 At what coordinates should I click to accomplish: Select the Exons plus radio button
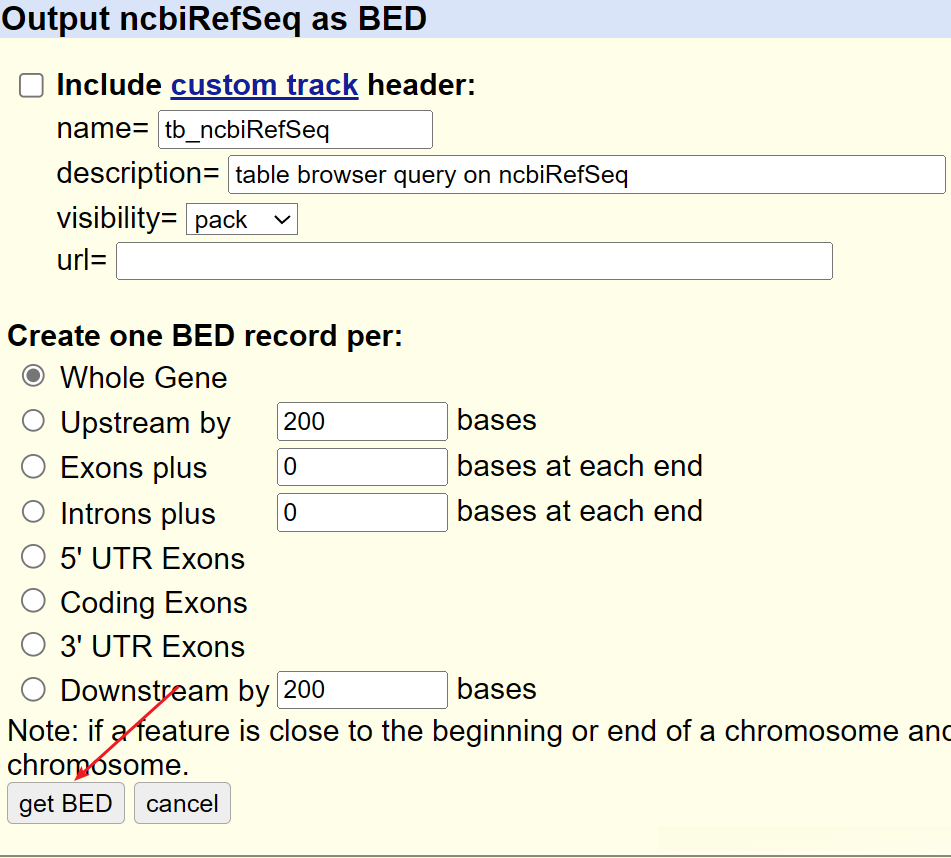click(x=34, y=467)
